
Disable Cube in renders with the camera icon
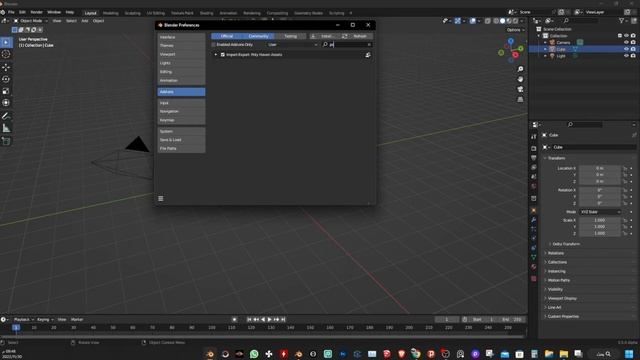point(633,49)
